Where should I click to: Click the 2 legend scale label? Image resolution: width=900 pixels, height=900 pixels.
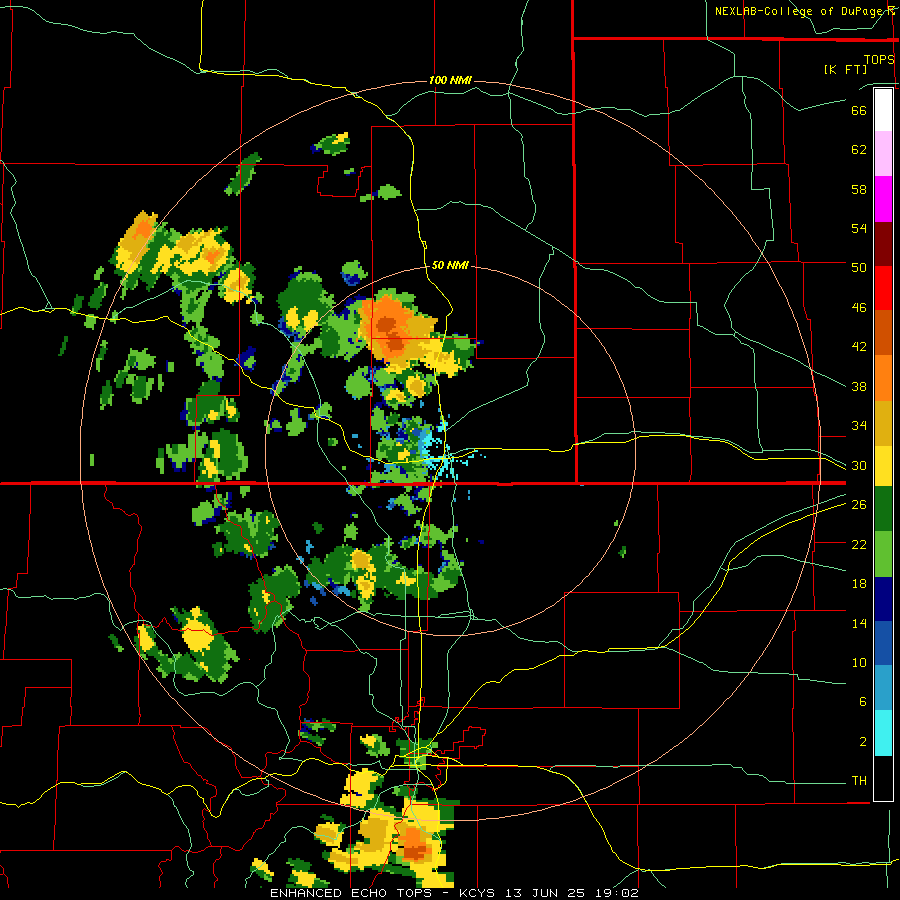(x=862, y=742)
